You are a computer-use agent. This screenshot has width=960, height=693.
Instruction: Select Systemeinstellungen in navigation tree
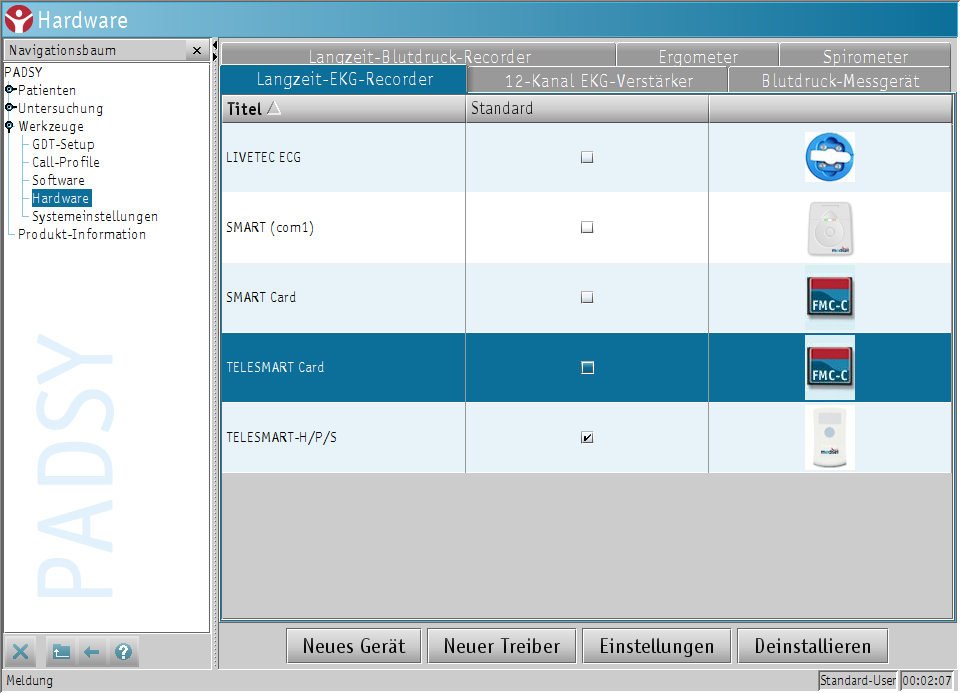coord(94,216)
